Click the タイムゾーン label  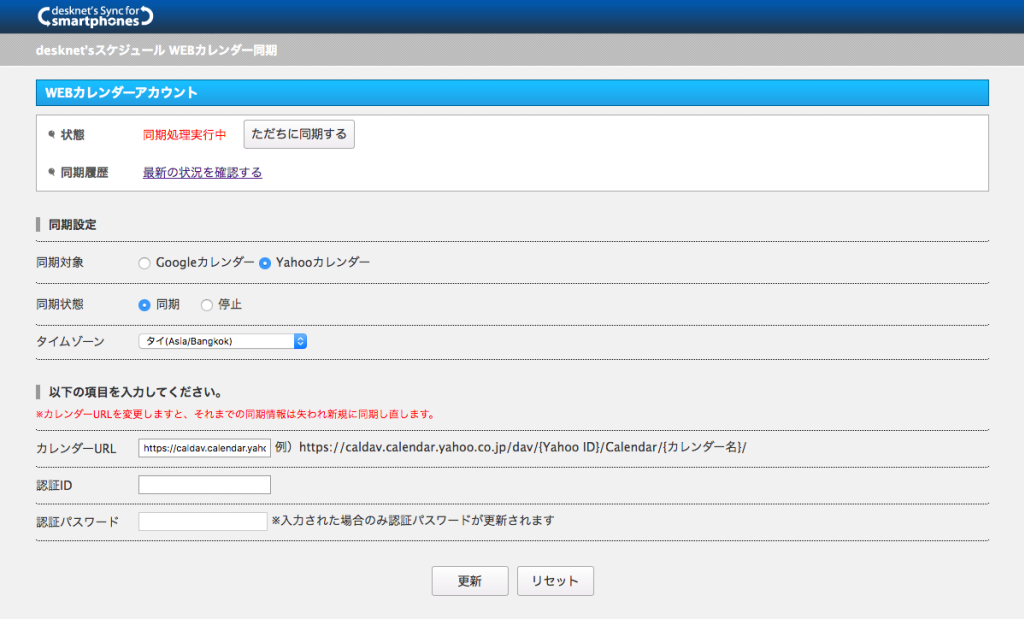[x=71, y=341]
